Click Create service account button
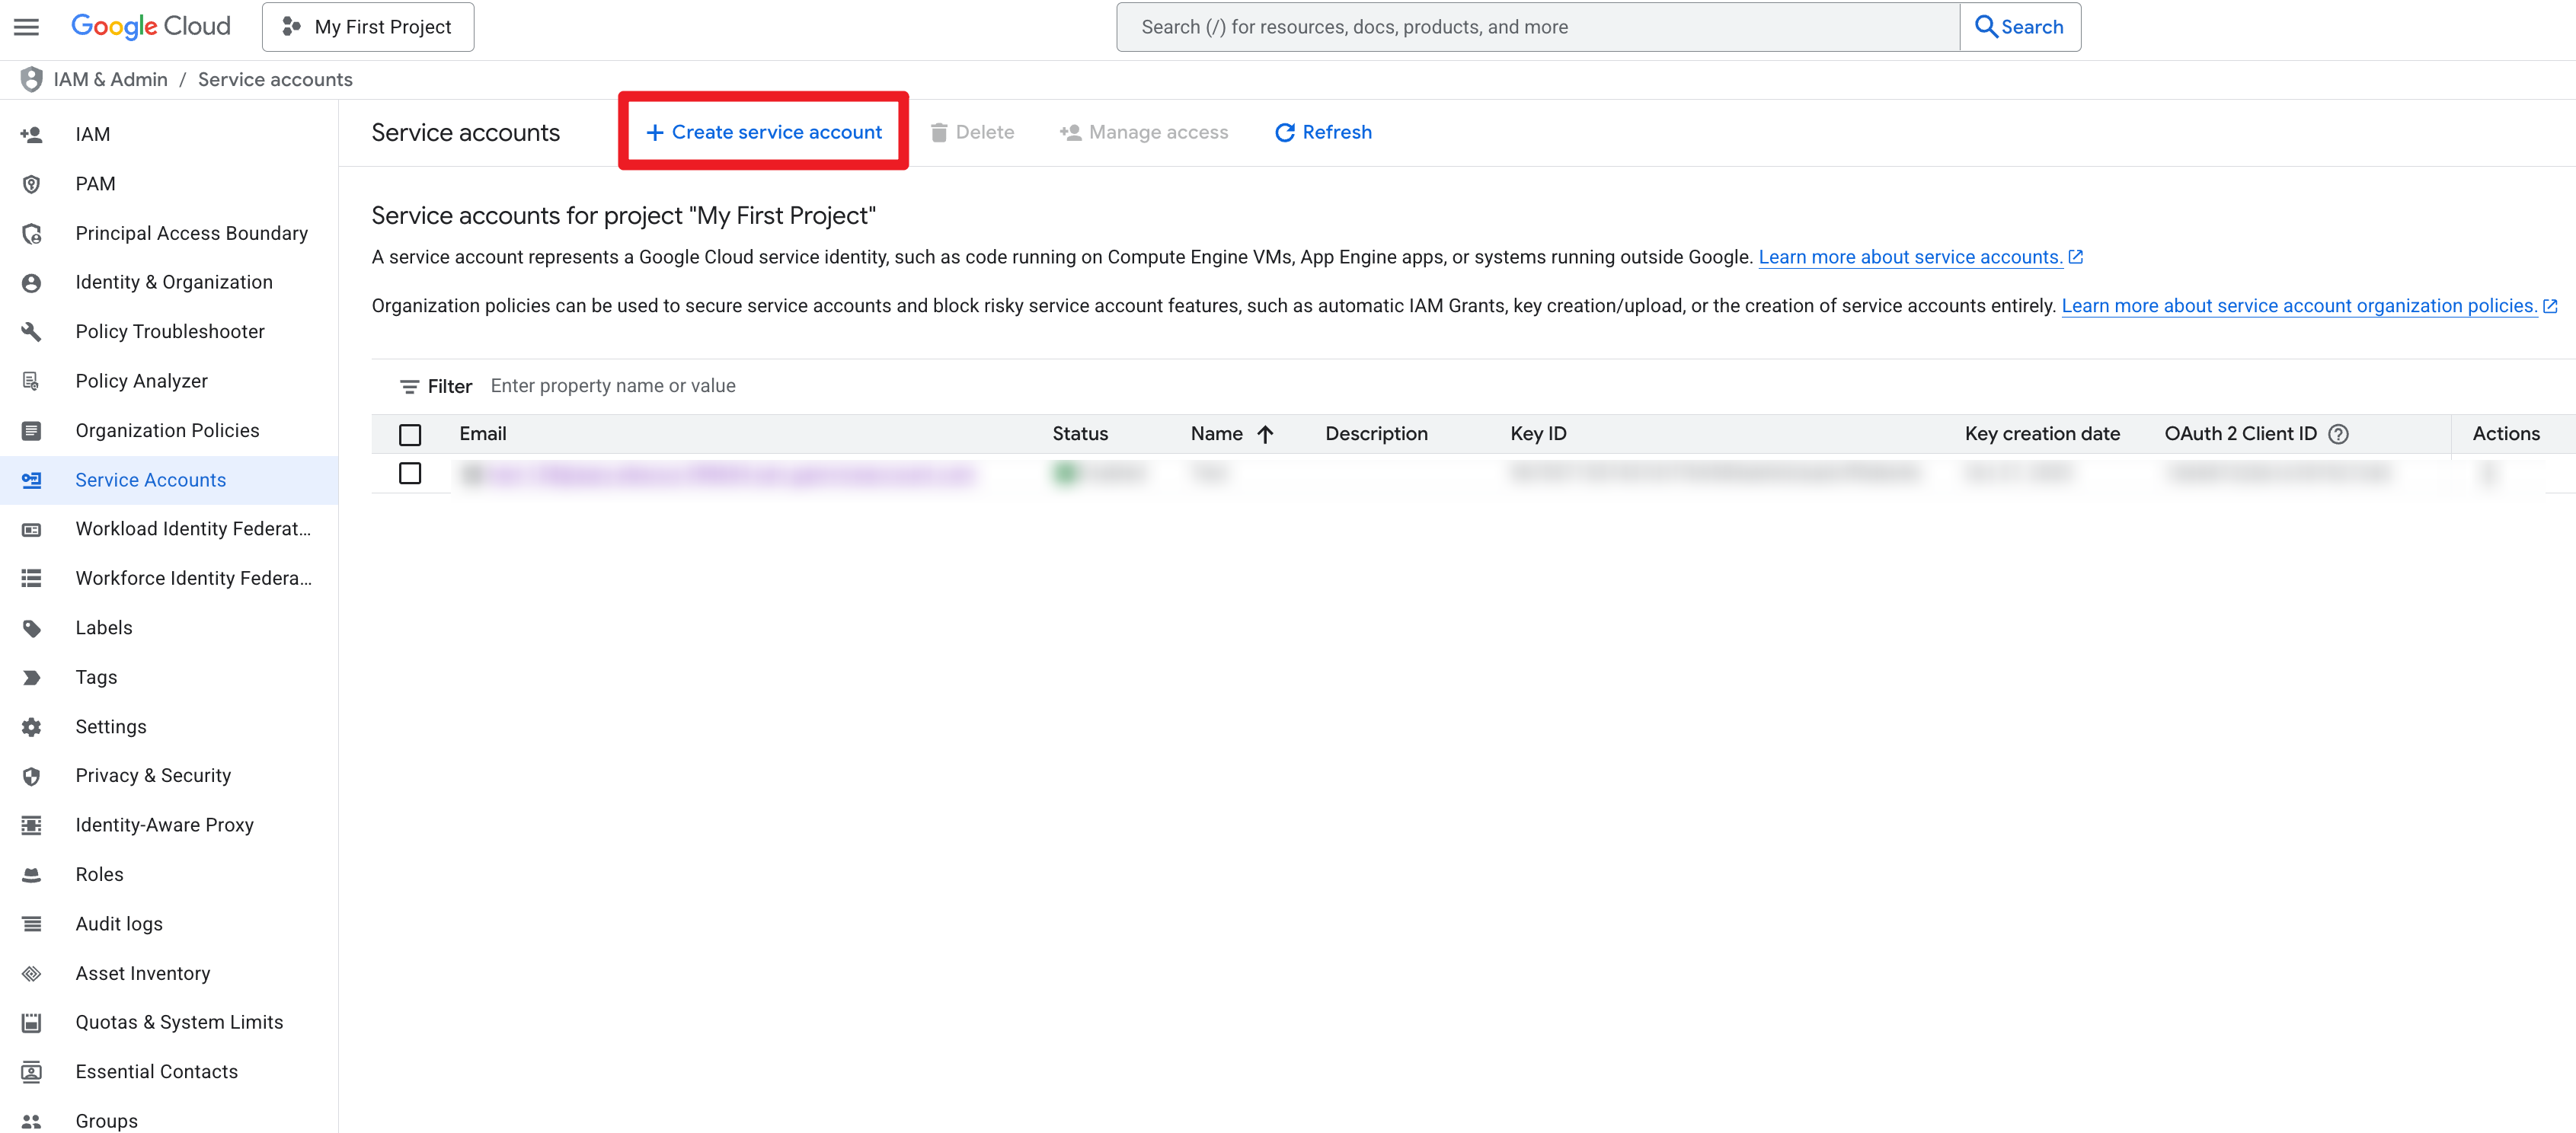 point(764,132)
